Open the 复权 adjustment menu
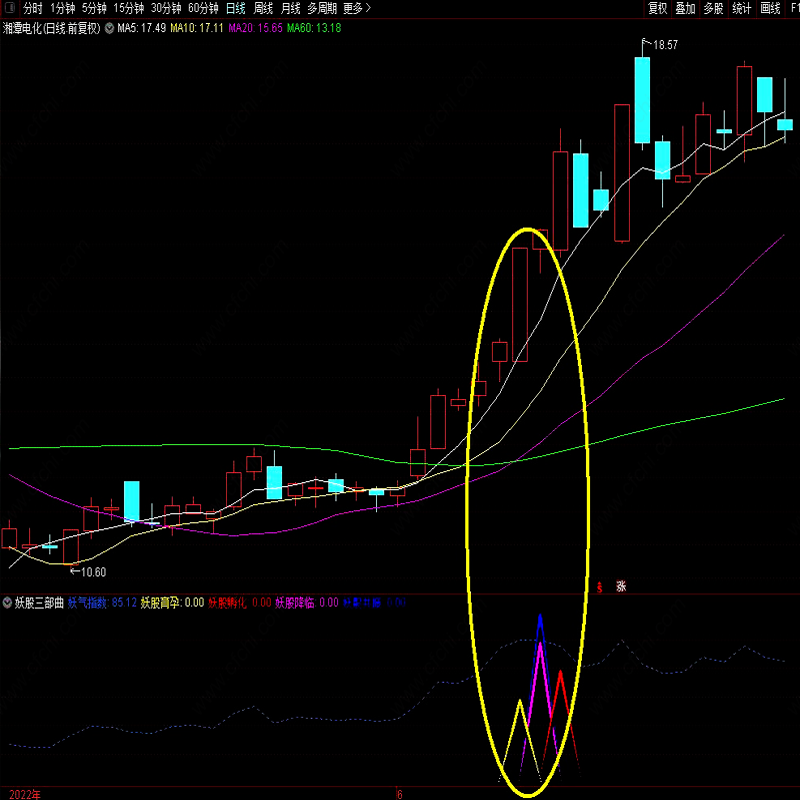The height and width of the screenshot is (800, 800). 657,8
